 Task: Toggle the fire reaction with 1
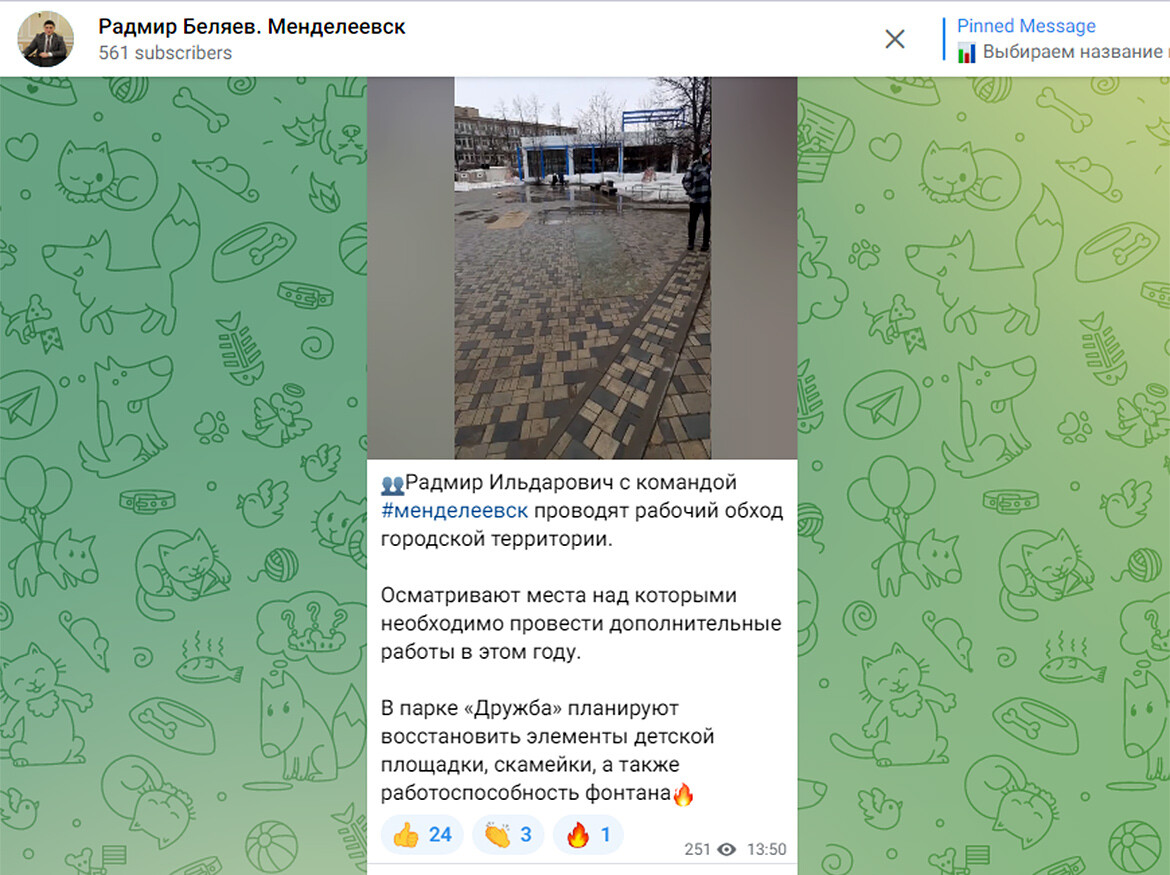(x=589, y=835)
